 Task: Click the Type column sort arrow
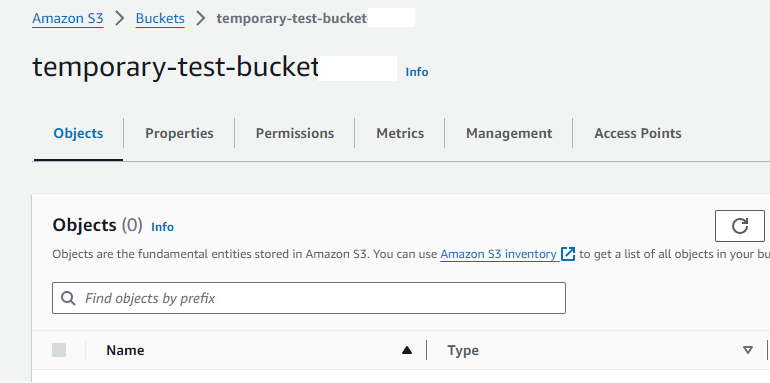pyautogui.click(x=747, y=350)
